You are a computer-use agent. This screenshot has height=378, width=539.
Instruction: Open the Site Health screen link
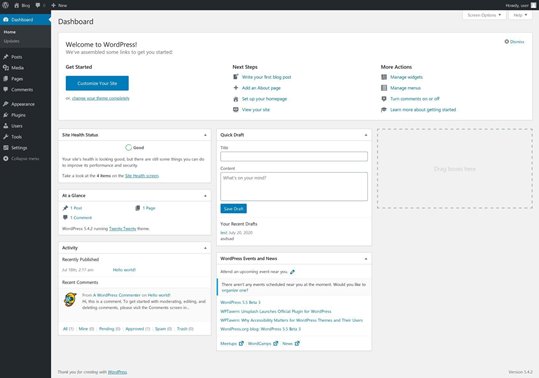pyautogui.click(x=142, y=176)
